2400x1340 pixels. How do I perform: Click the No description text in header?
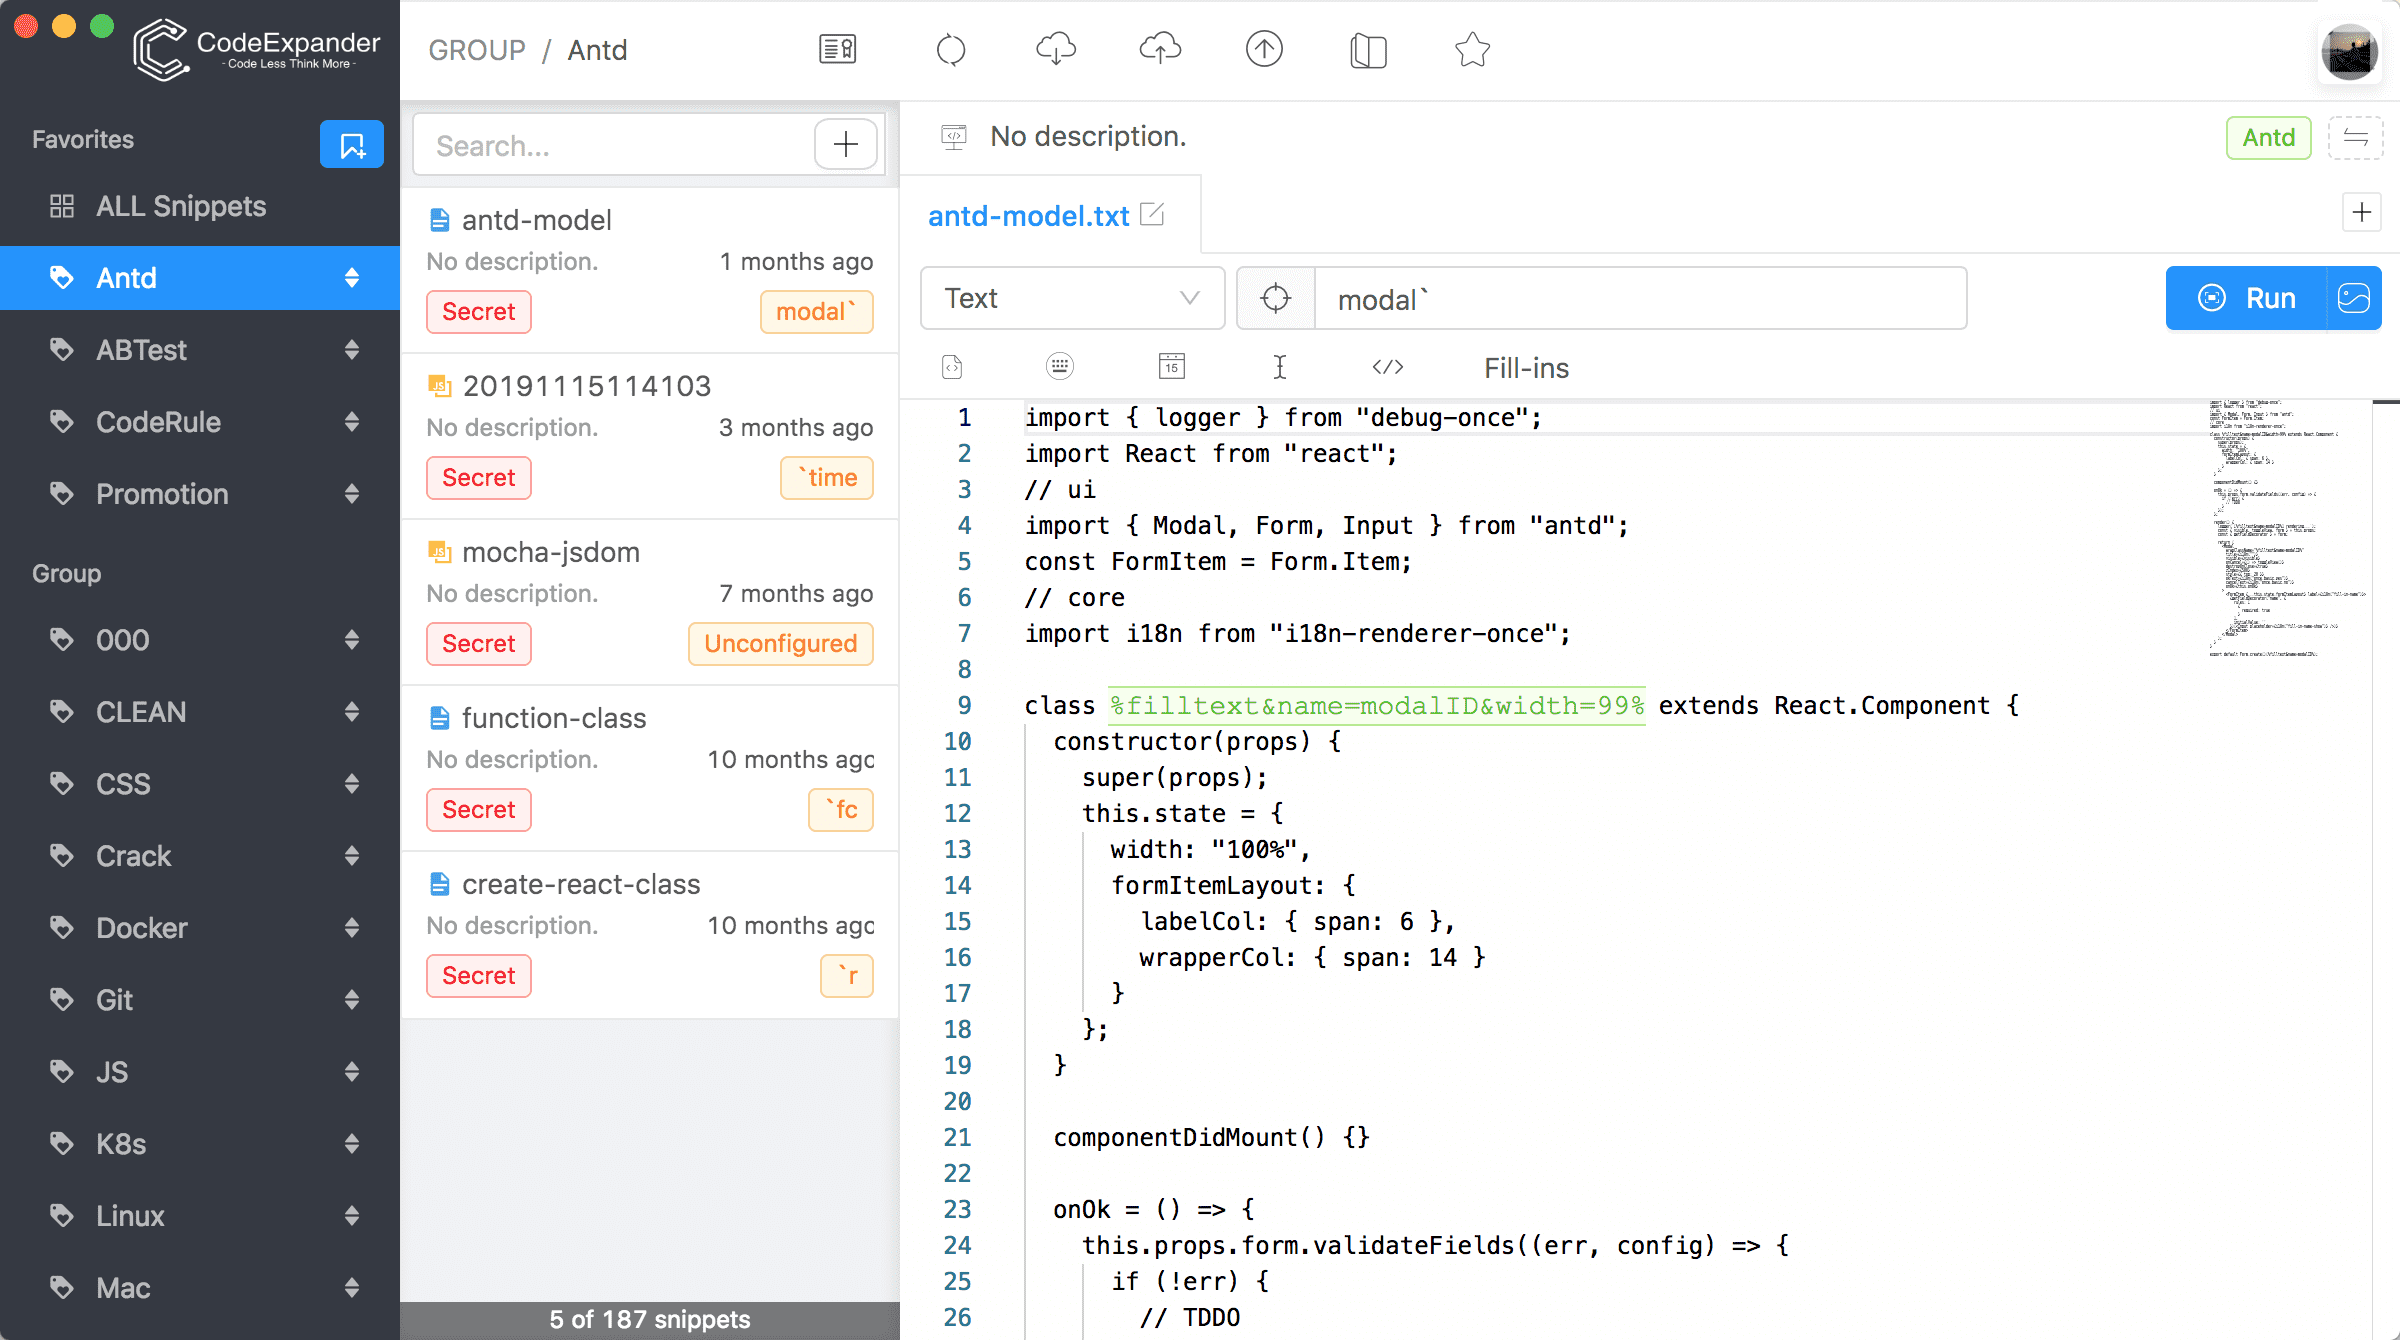click(1088, 136)
